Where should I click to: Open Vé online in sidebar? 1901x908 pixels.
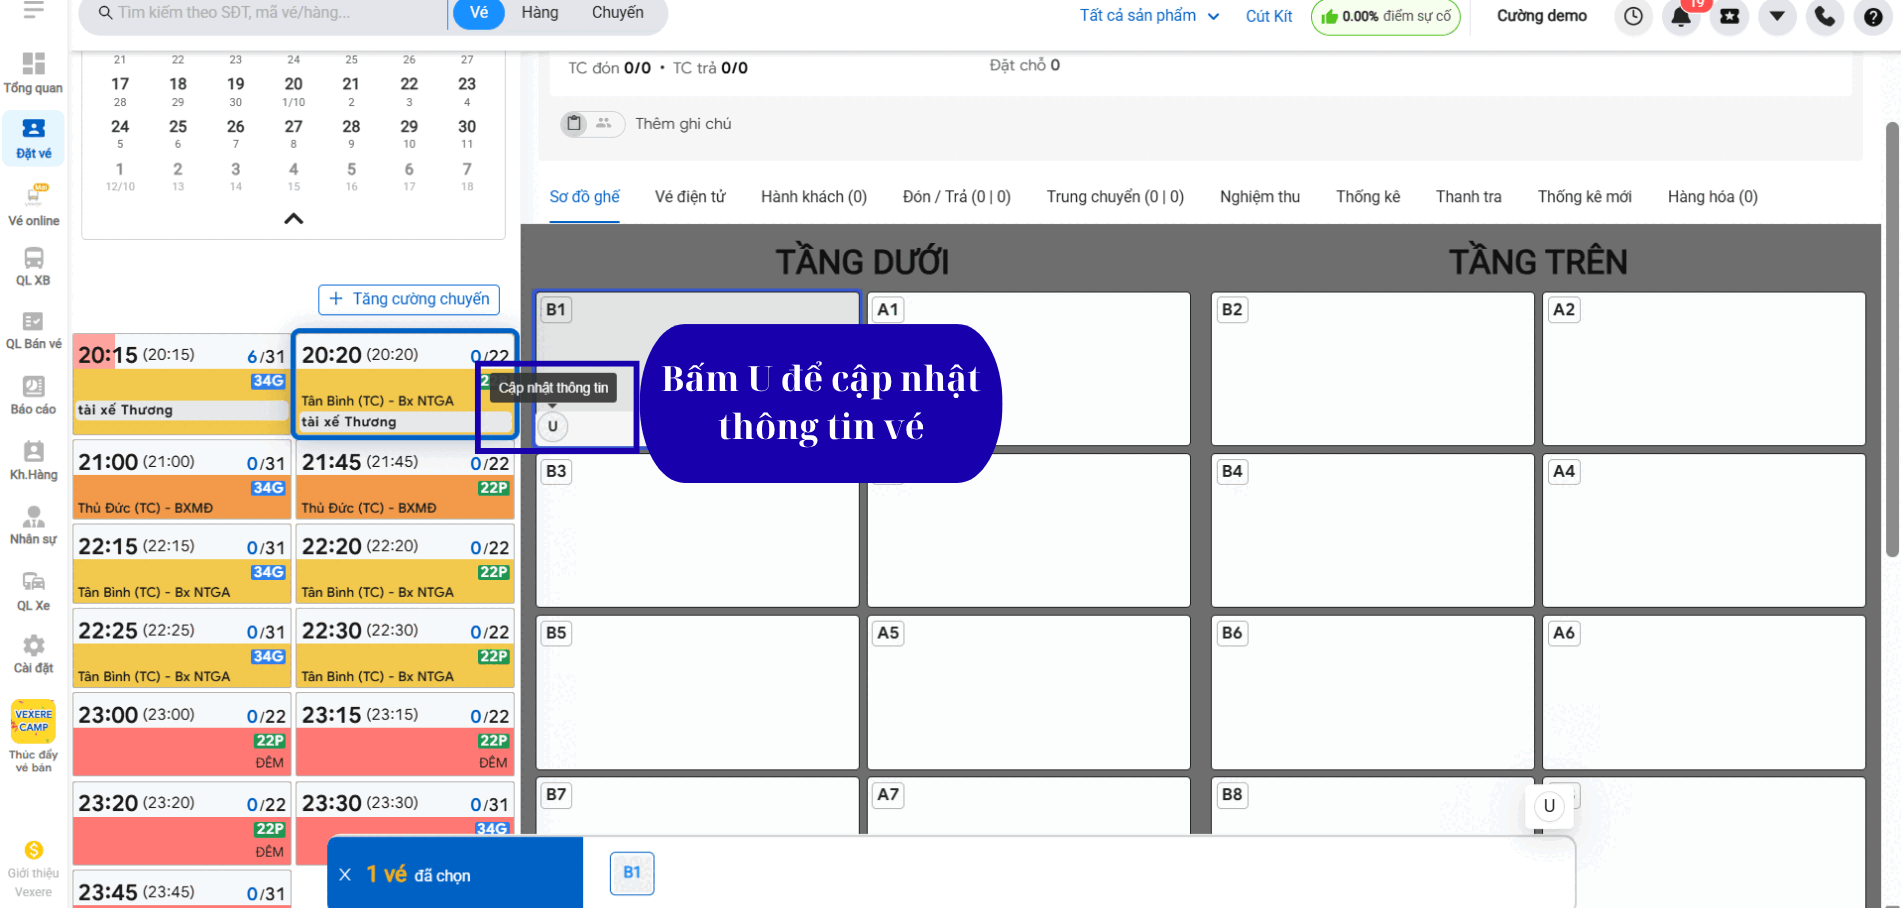(x=34, y=205)
